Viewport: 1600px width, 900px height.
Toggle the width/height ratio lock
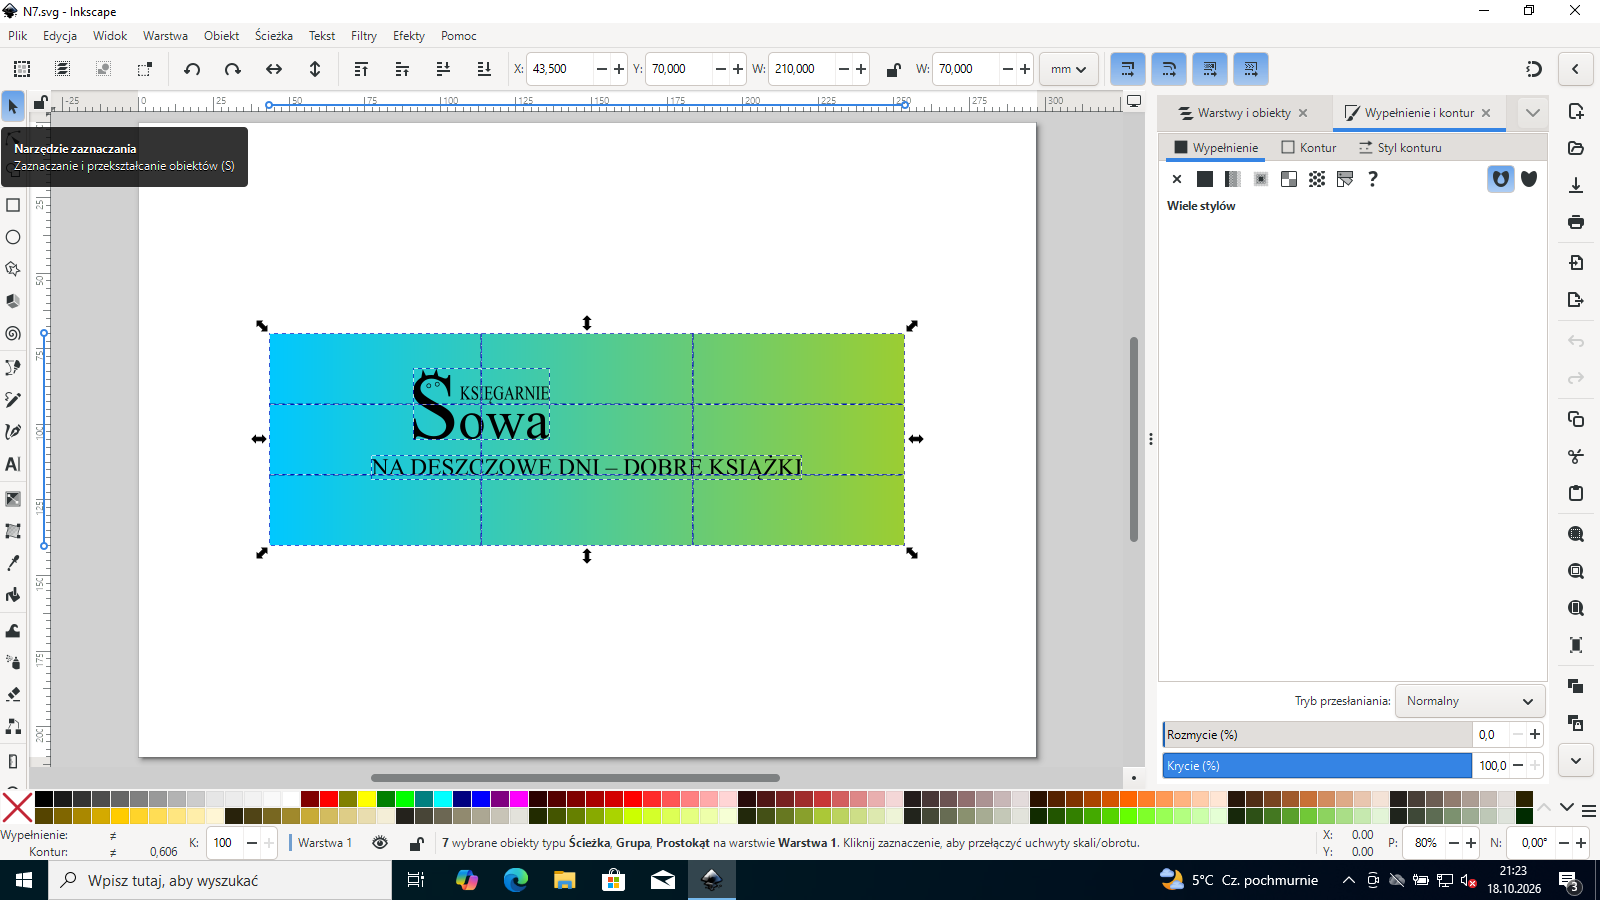click(x=893, y=69)
